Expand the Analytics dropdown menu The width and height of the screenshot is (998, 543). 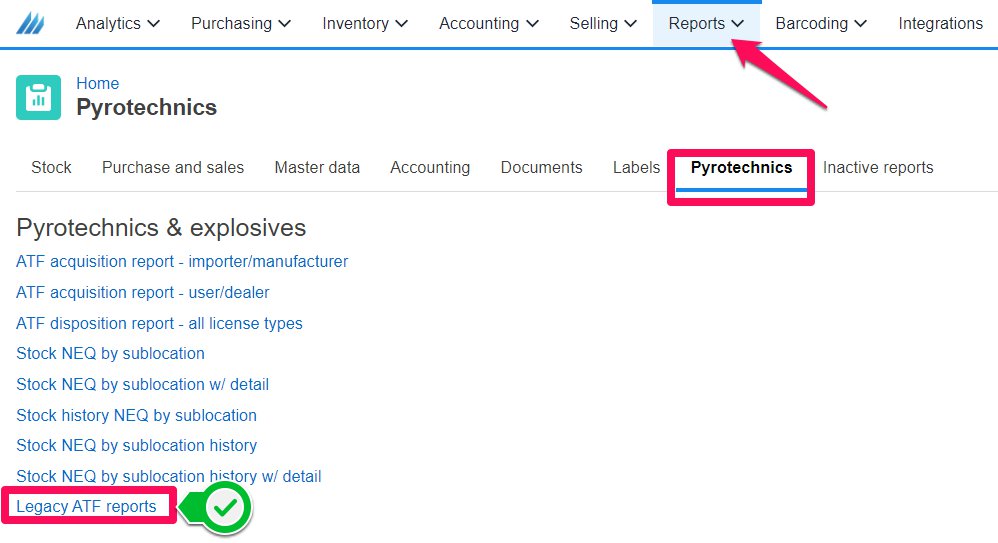(x=118, y=24)
